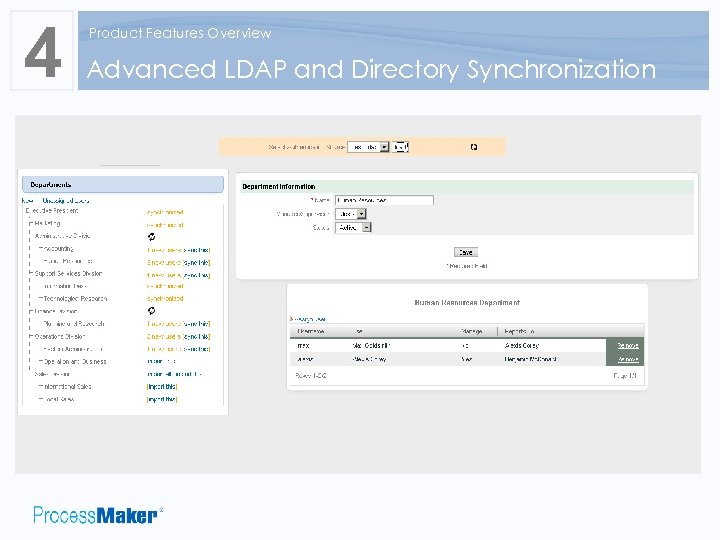The width and height of the screenshot is (720, 540).
Task: Click sync this link for Human Resources
Action: 196,263
